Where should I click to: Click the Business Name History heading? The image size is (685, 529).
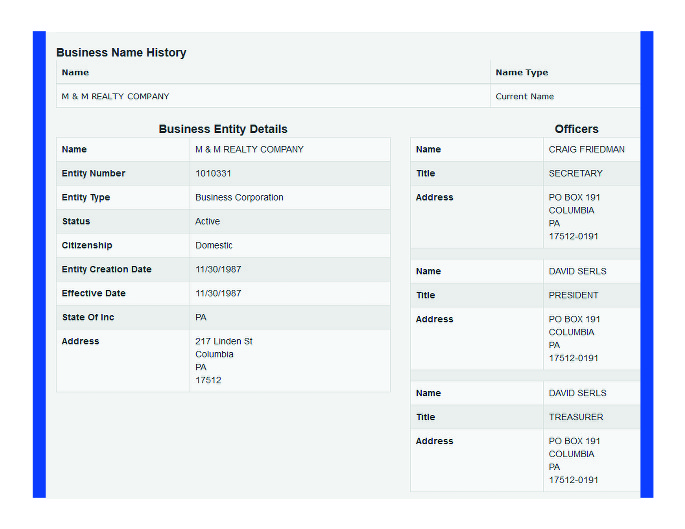tap(121, 53)
